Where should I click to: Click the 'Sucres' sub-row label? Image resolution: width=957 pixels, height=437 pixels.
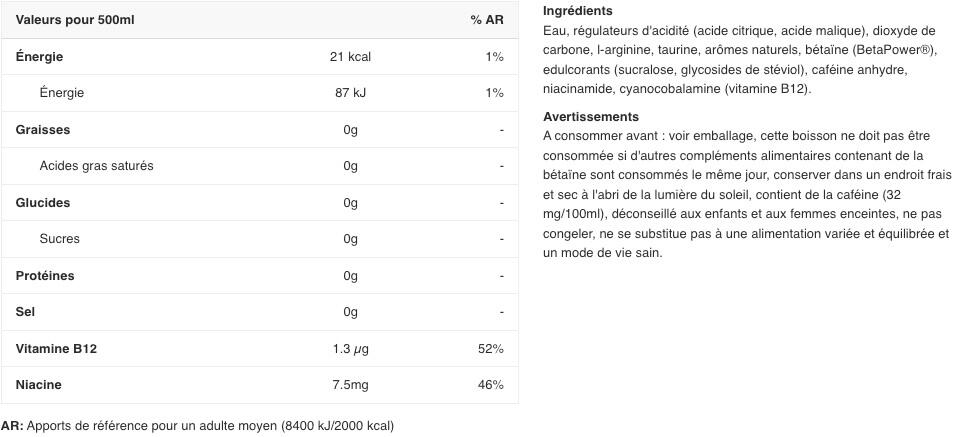coord(59,239)
